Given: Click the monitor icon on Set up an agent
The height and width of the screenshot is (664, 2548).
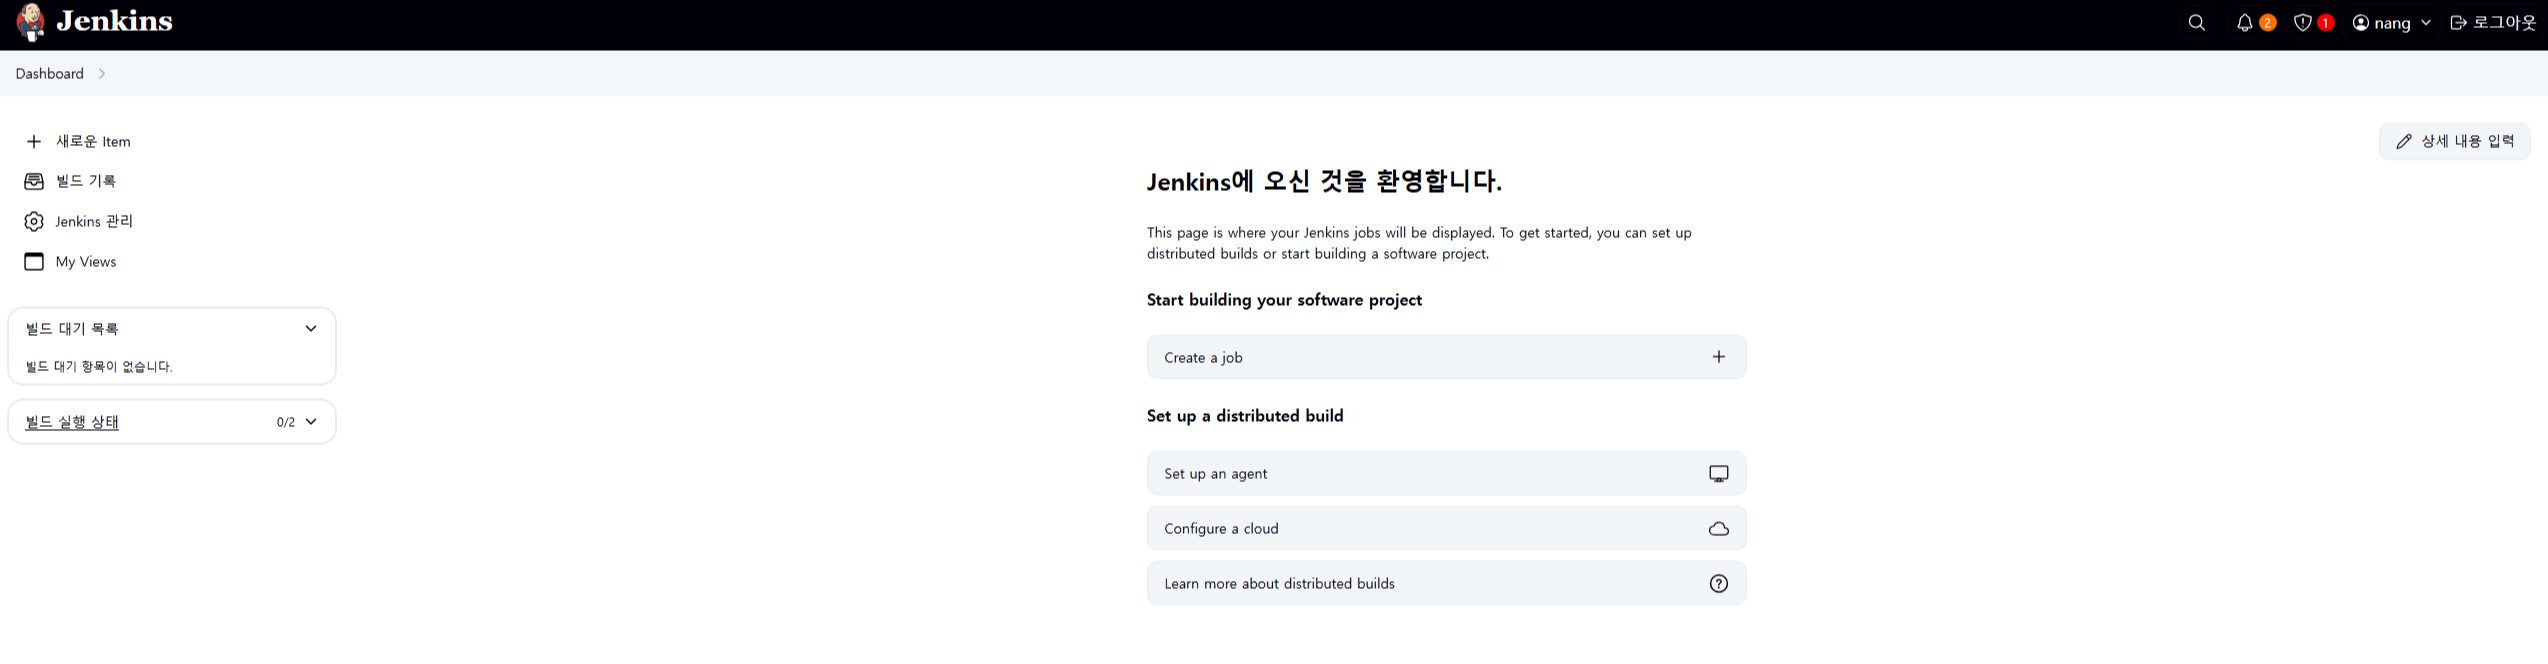Looking at the screenshot, I should click(x=1718, y=474).
